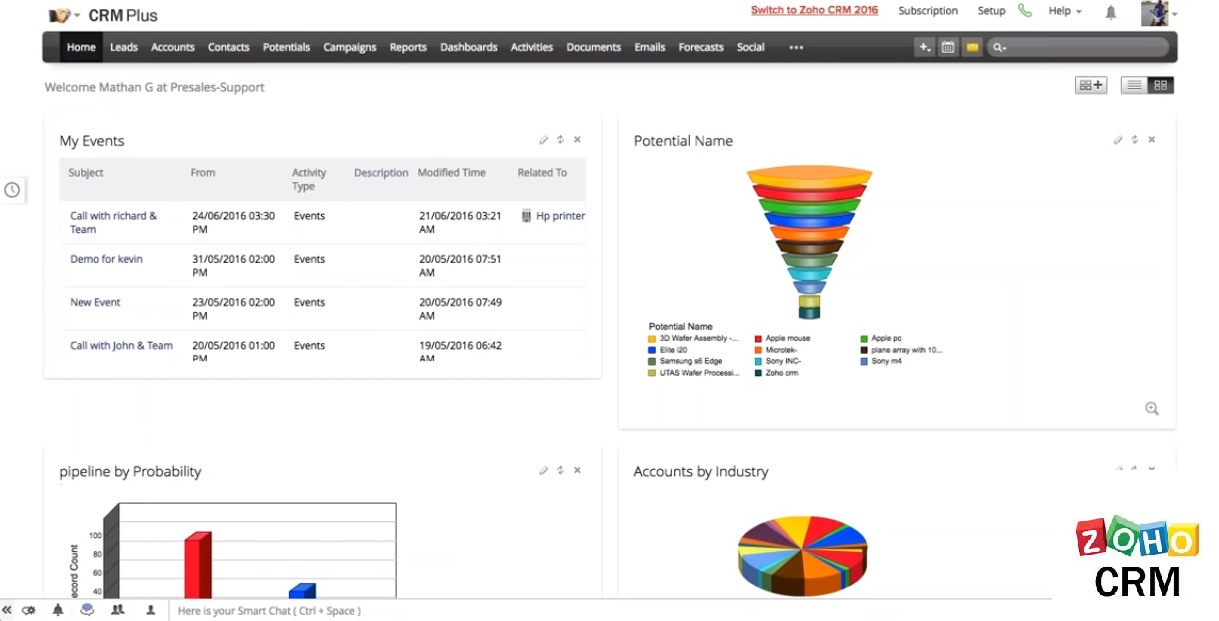Screen dimensions: 1219x621
Task: Open the Contacts tab
Action: point(229,47)
